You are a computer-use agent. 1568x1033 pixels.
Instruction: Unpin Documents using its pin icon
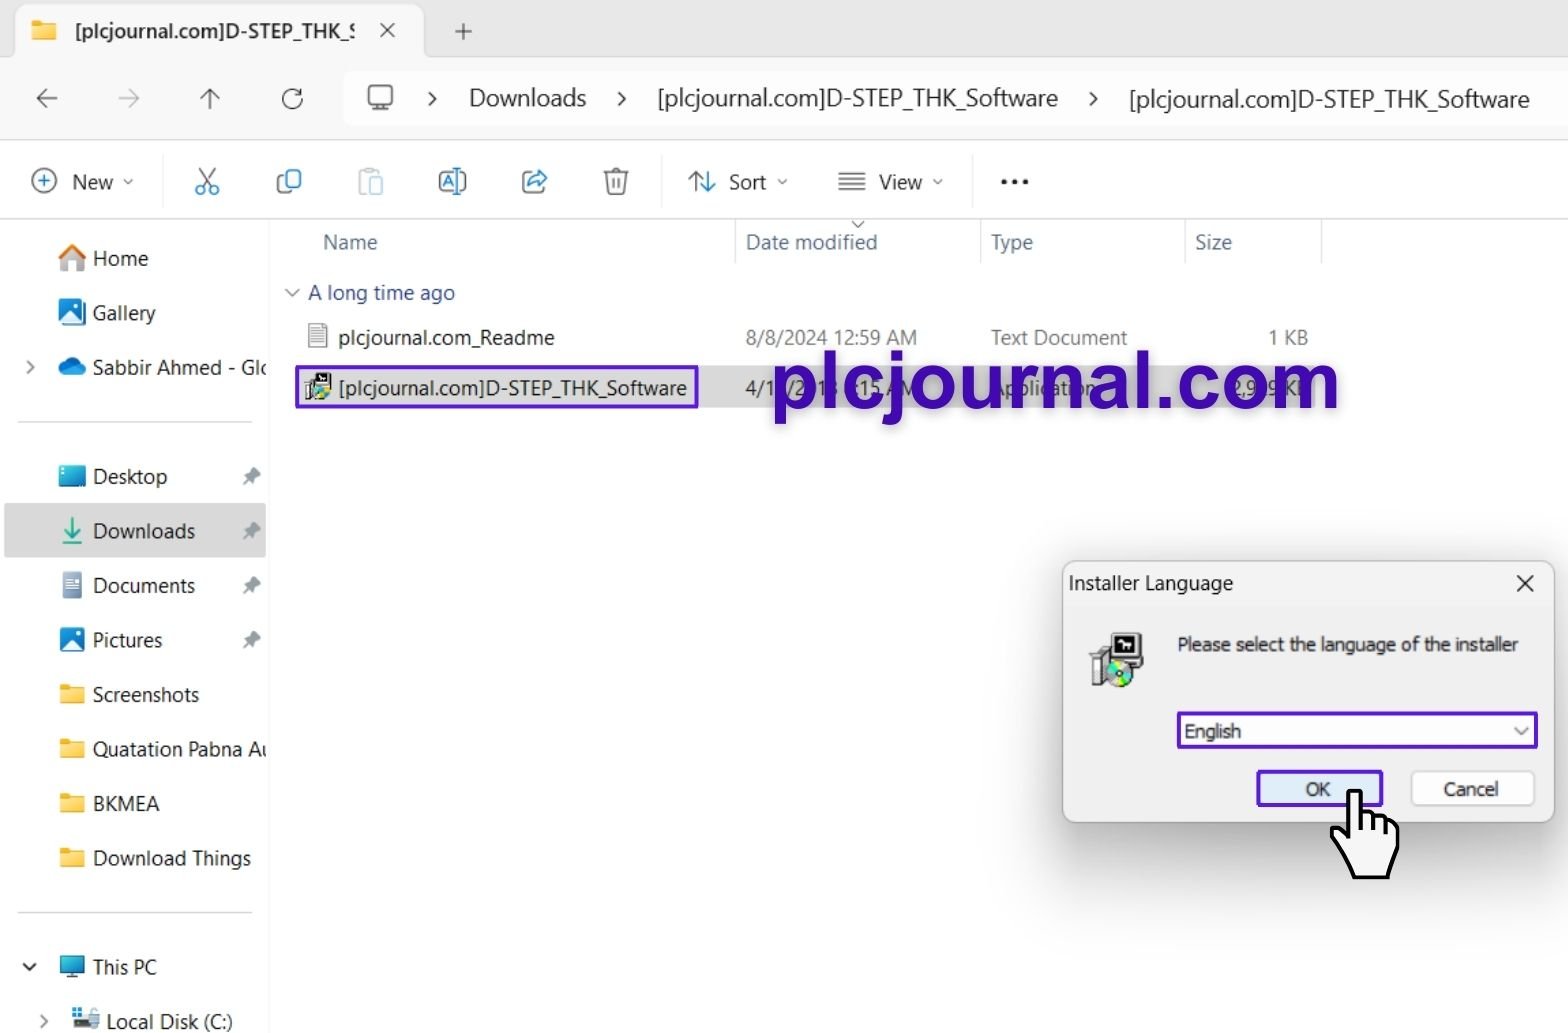point(251,586)
